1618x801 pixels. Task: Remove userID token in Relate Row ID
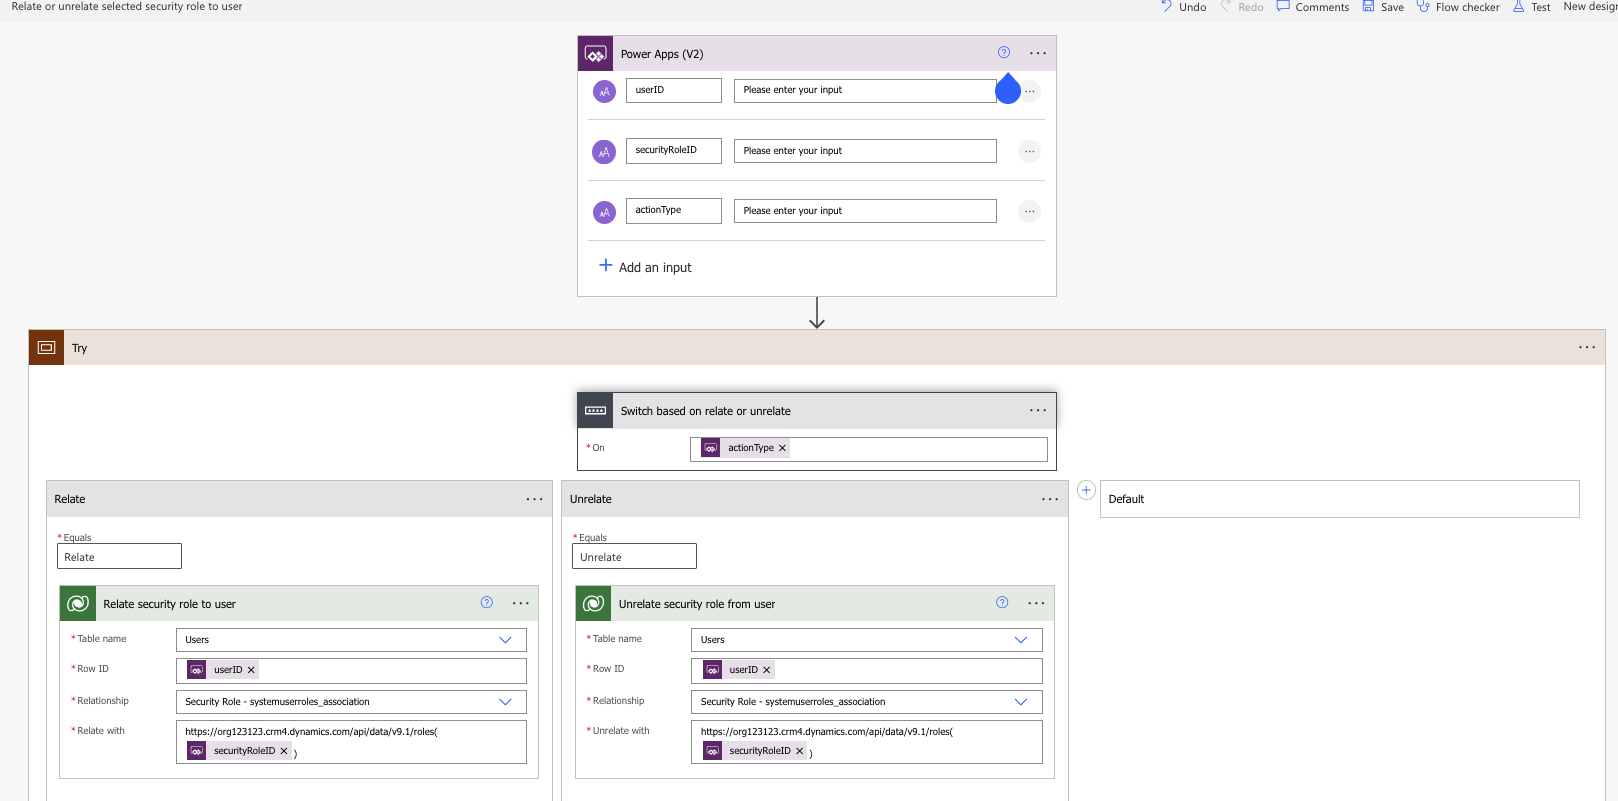click(x=251, y=670)
